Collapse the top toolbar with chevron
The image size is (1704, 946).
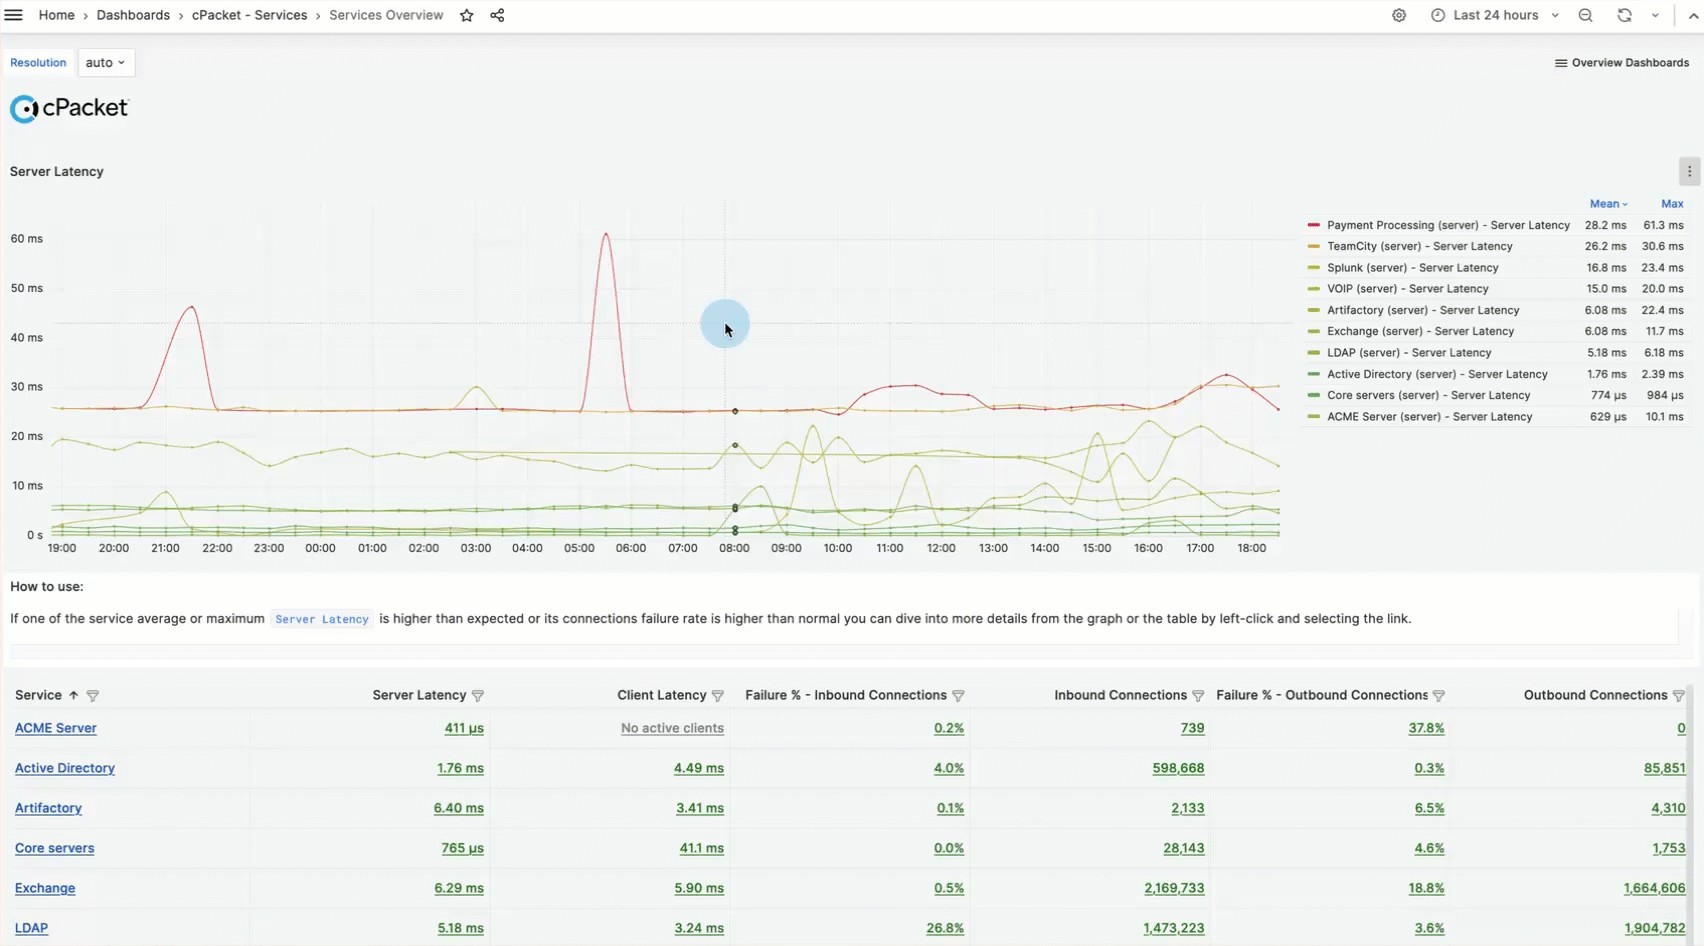tap(1693, 15)
